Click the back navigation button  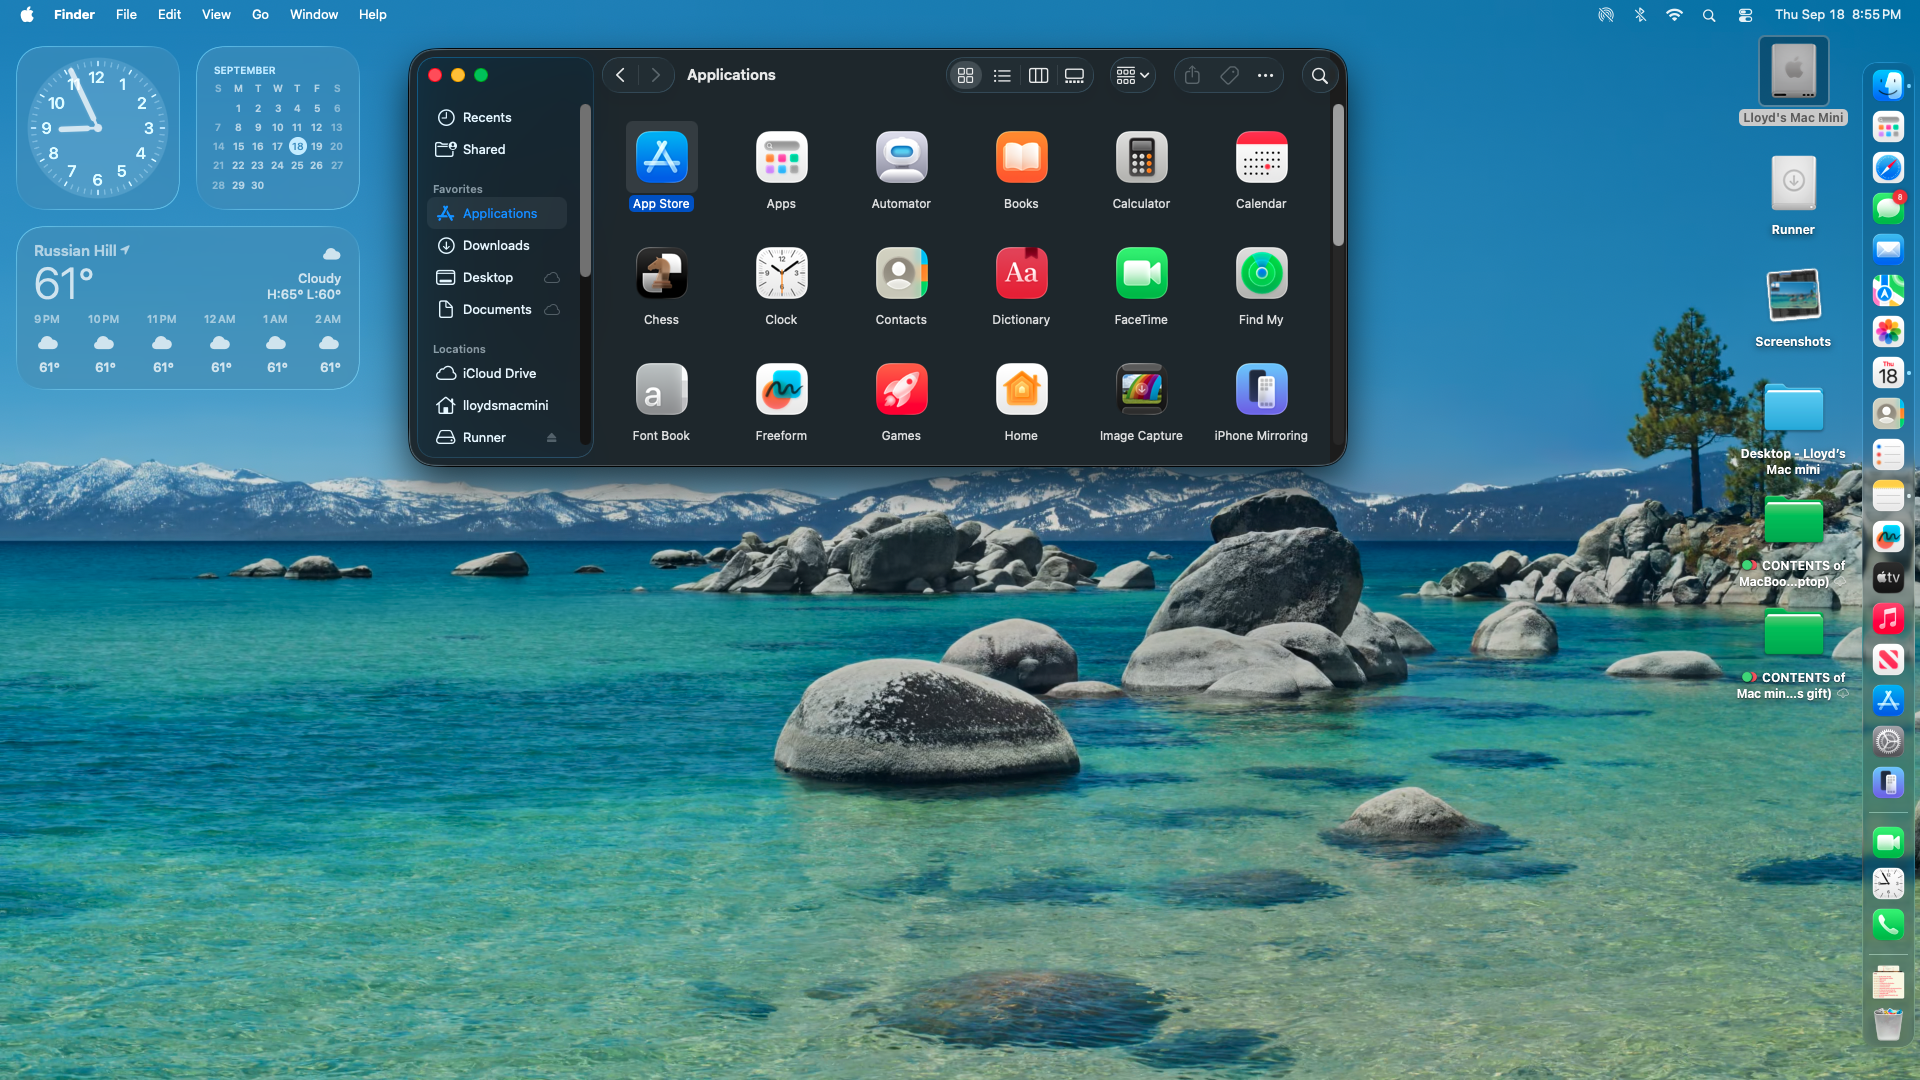pos(620,75)
